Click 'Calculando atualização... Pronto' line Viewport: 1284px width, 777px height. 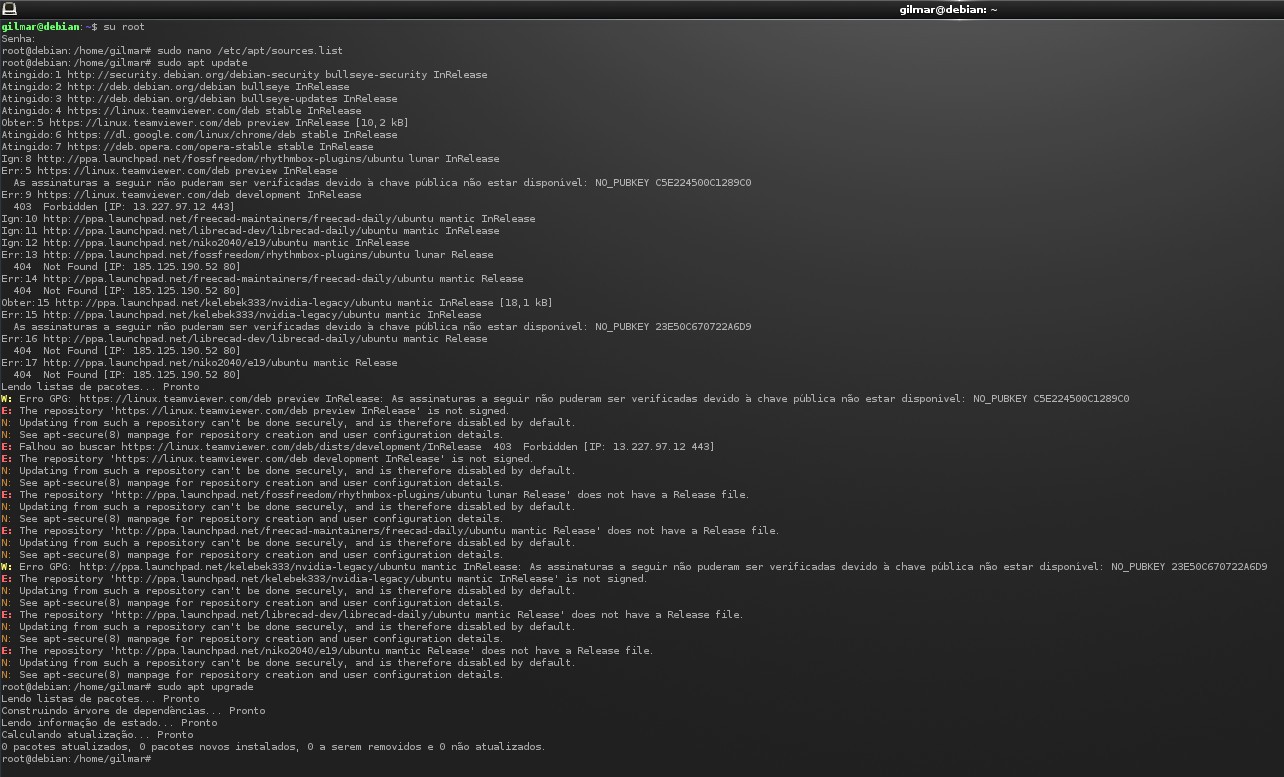97,734
